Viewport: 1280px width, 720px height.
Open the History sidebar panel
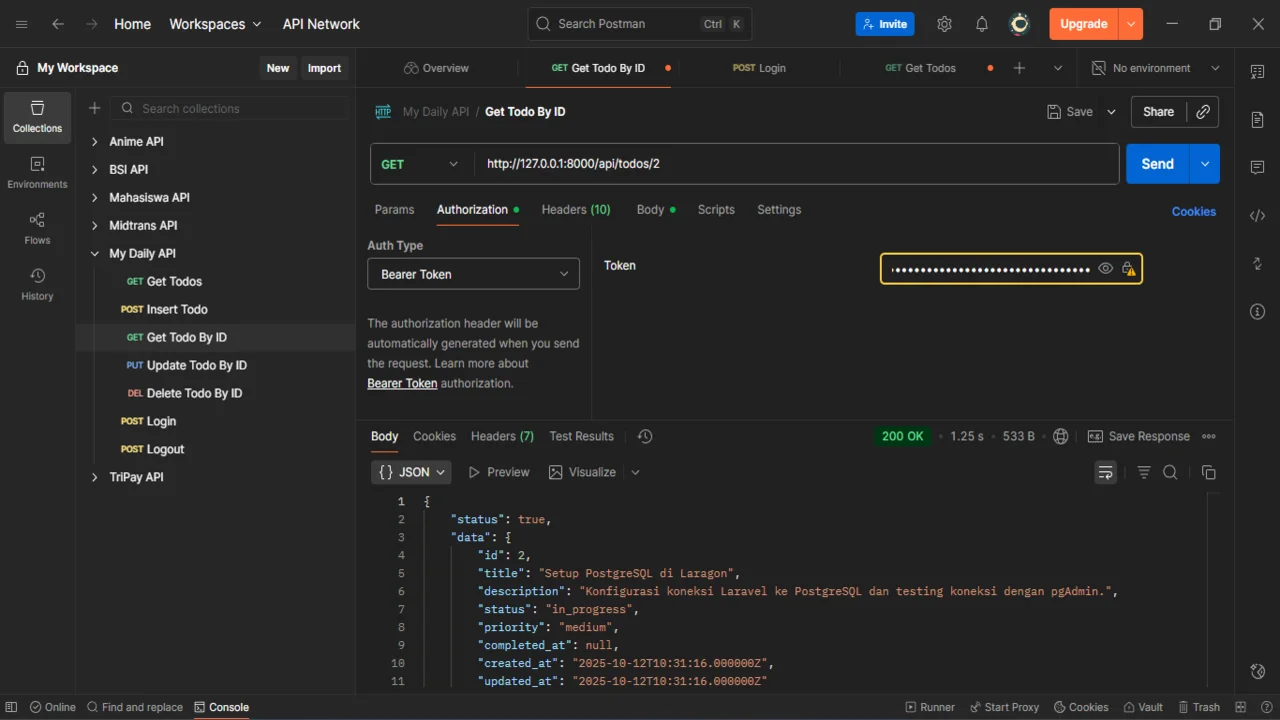click(x=37, y=283)
